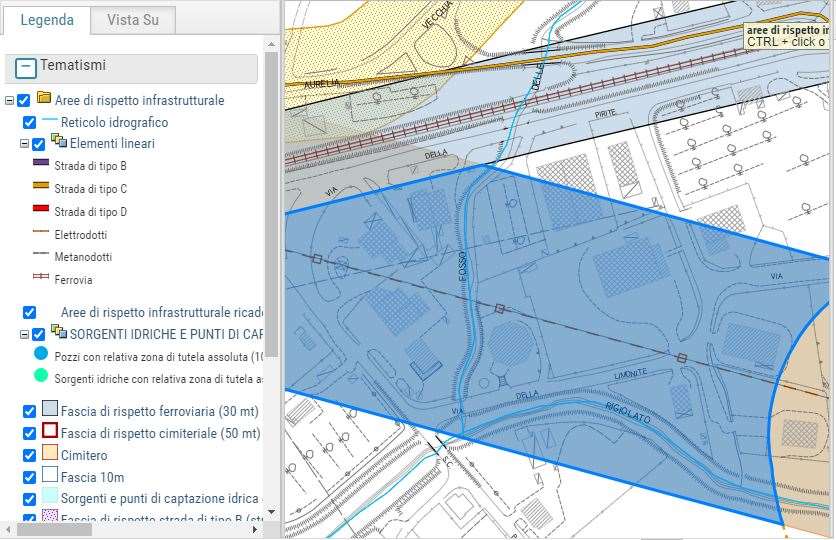Image resolution: width=836 pixels, height=540 pixels.
Task: Click the green Sorgenti idriche circle symbol
Action: pos(41,375)
